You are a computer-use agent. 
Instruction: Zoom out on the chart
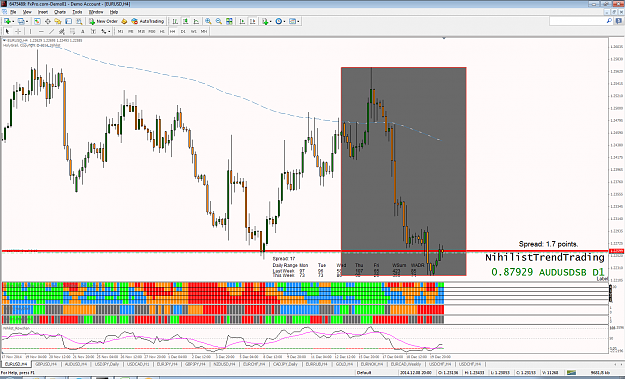219,21
